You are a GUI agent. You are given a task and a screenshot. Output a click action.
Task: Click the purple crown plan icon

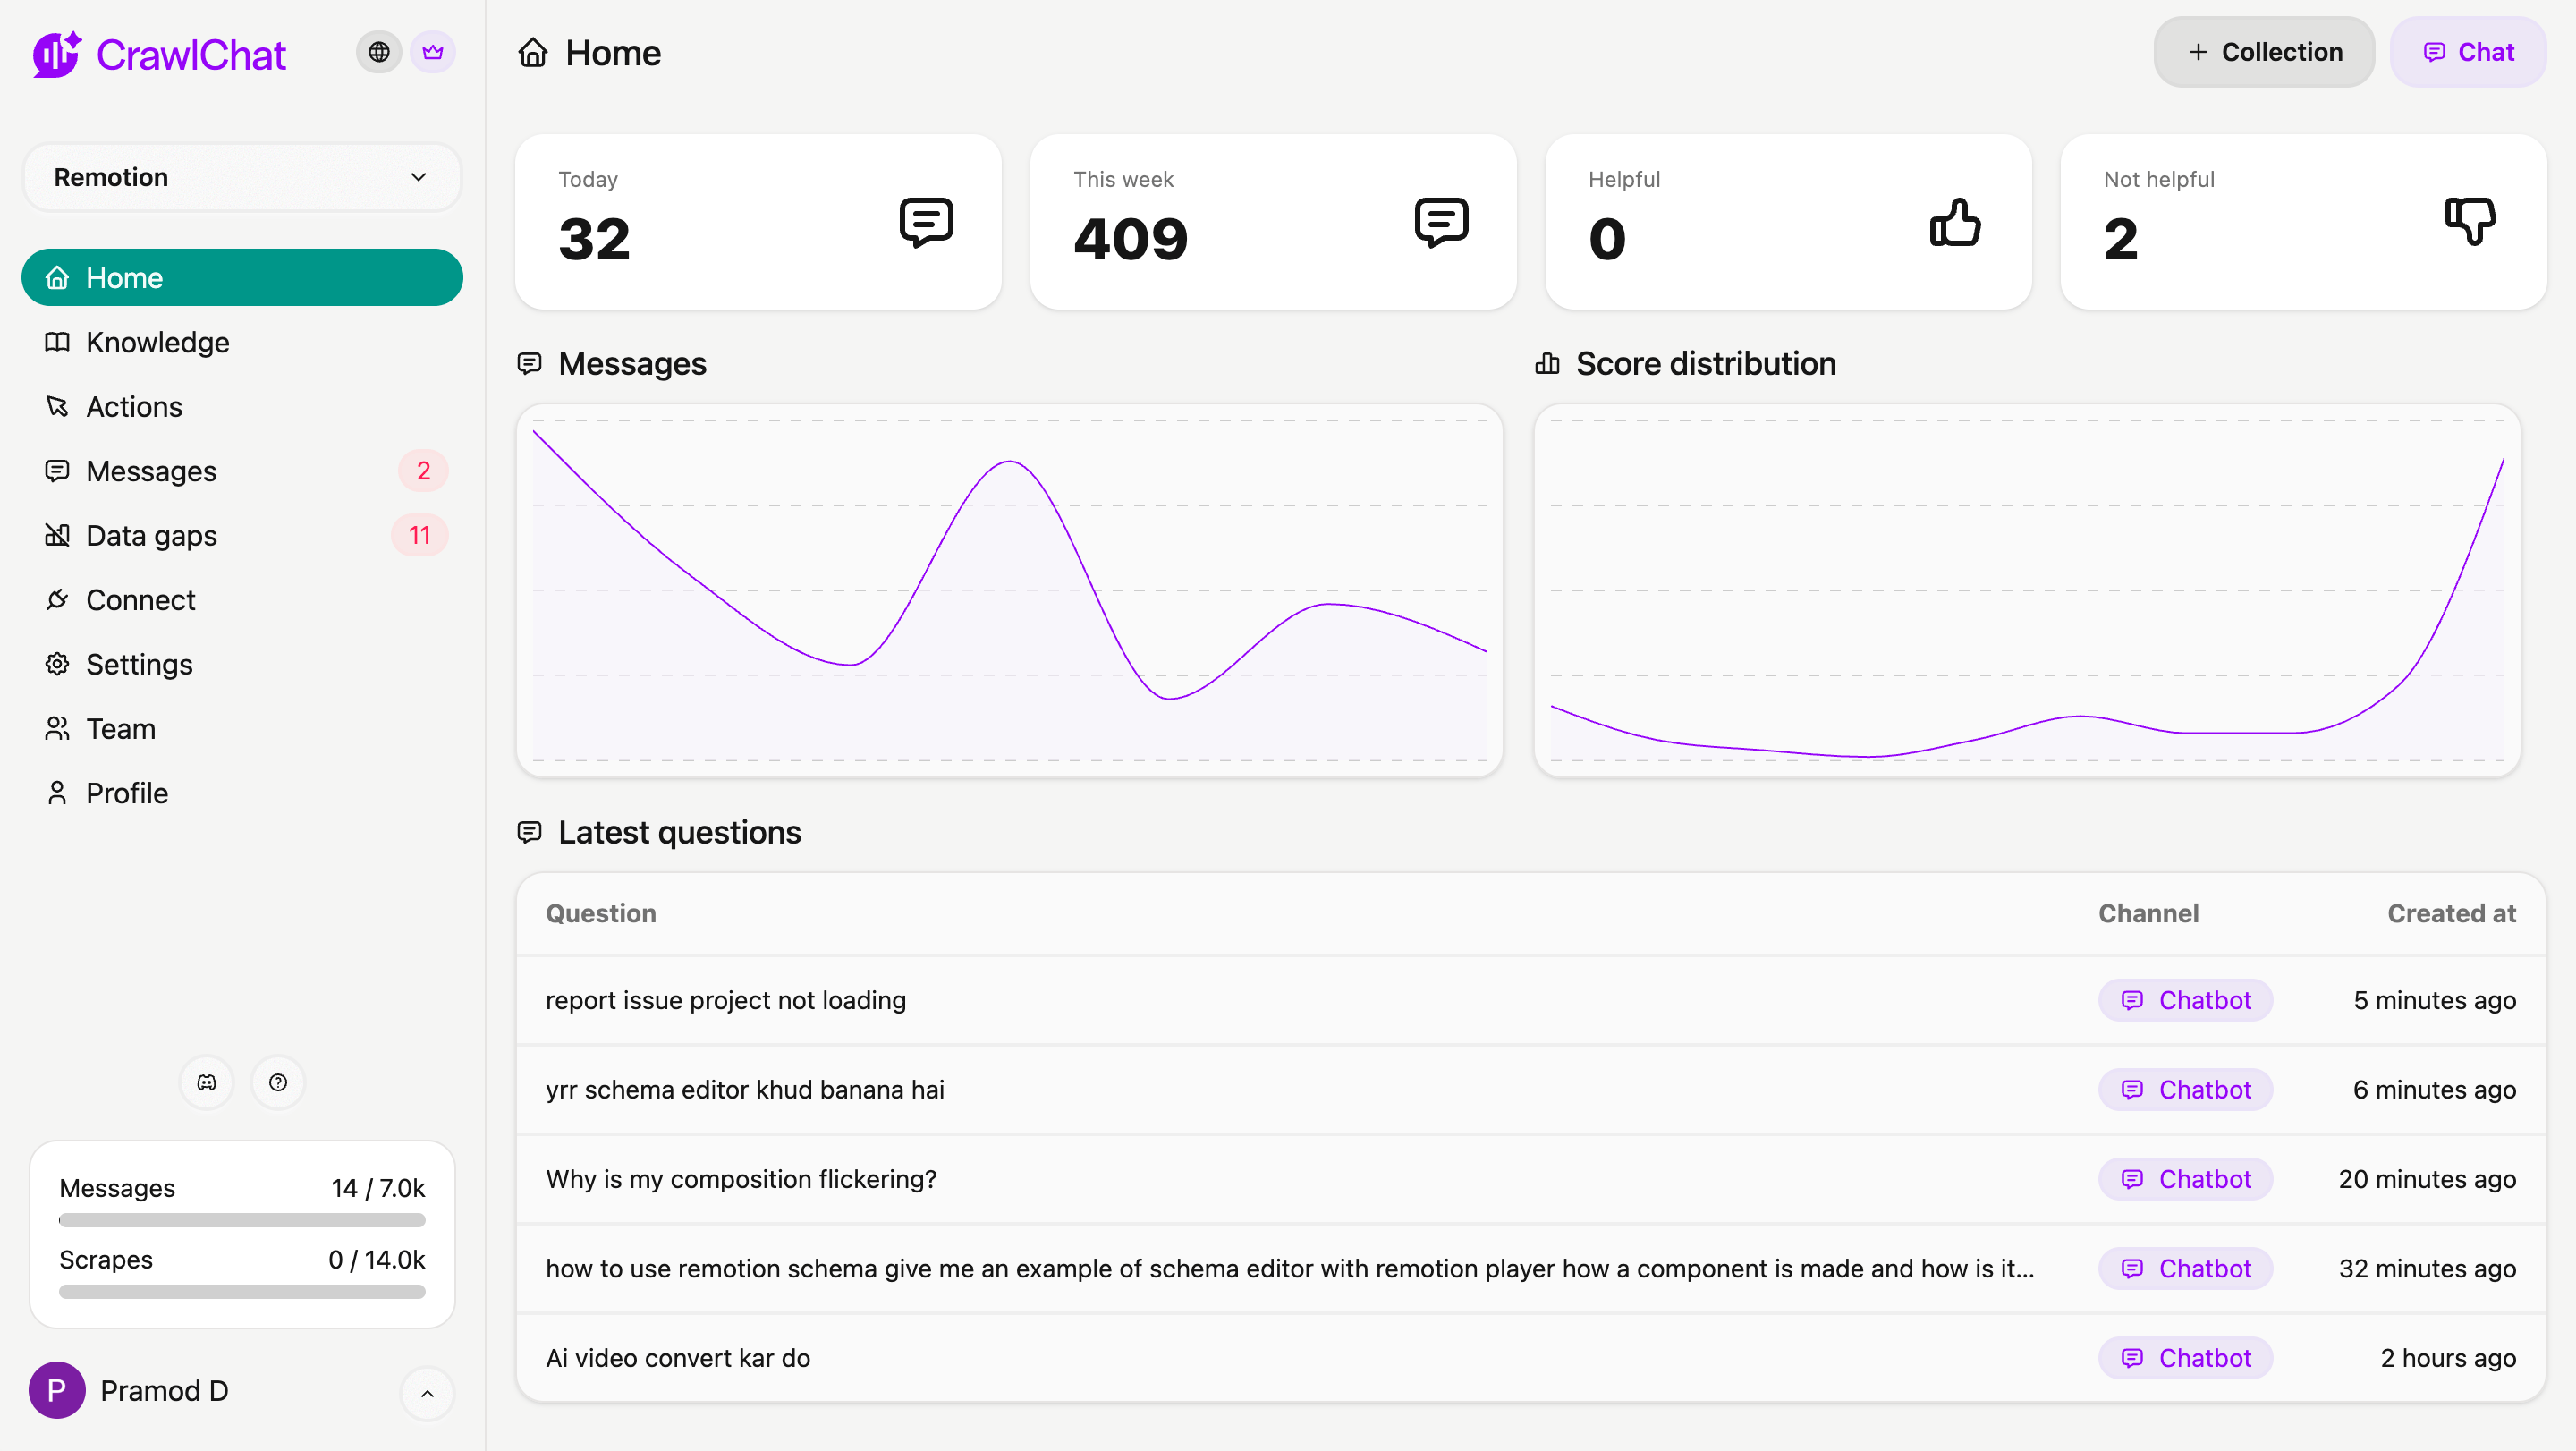click(432, 52)
